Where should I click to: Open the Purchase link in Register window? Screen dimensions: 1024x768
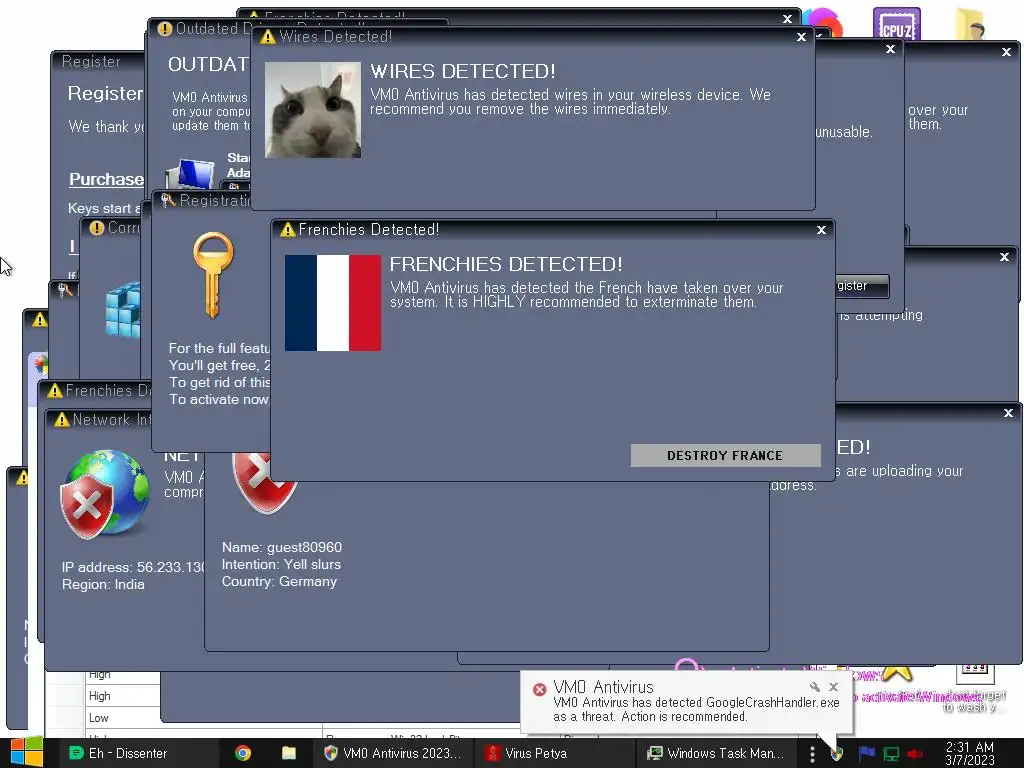pyautogui.click(x=106, y=179)
